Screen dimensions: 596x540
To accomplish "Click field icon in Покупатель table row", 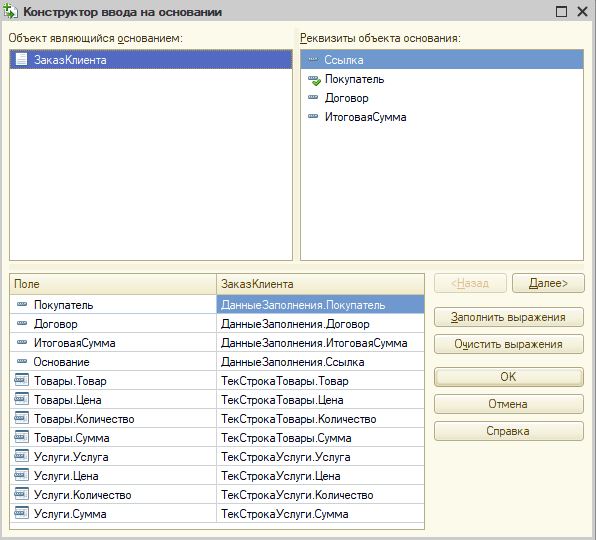I will [22, 304].
